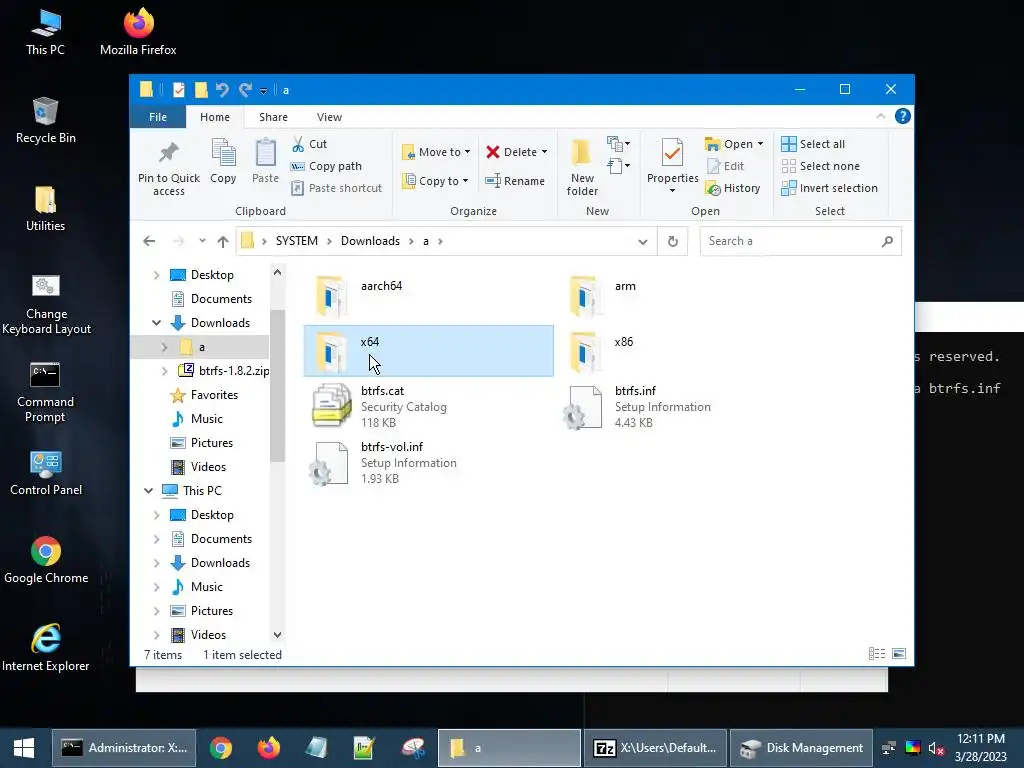Switch to Details view icon
1024x768 pixels.
click(x=876, y=654)
